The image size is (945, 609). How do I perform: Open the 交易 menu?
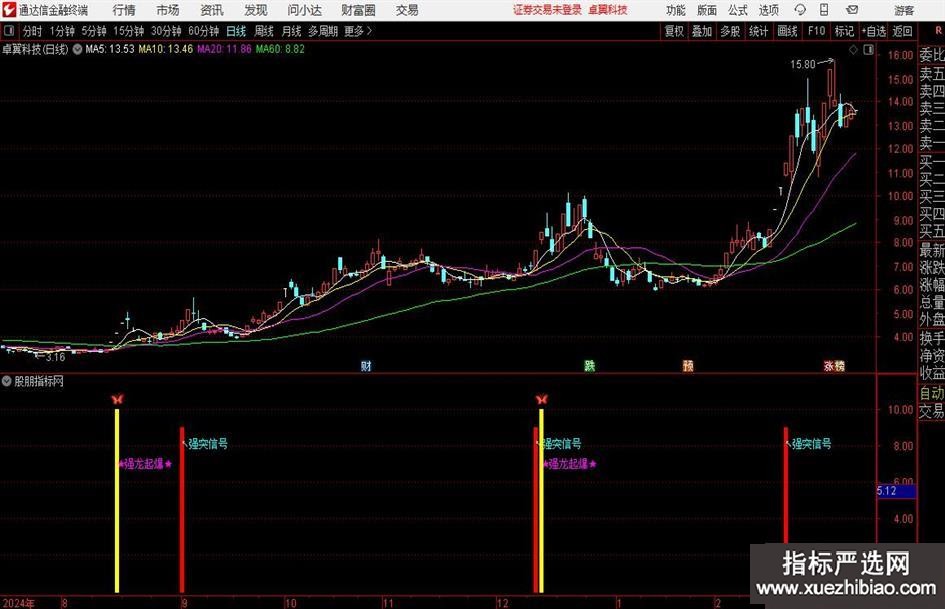pos(407,10)
